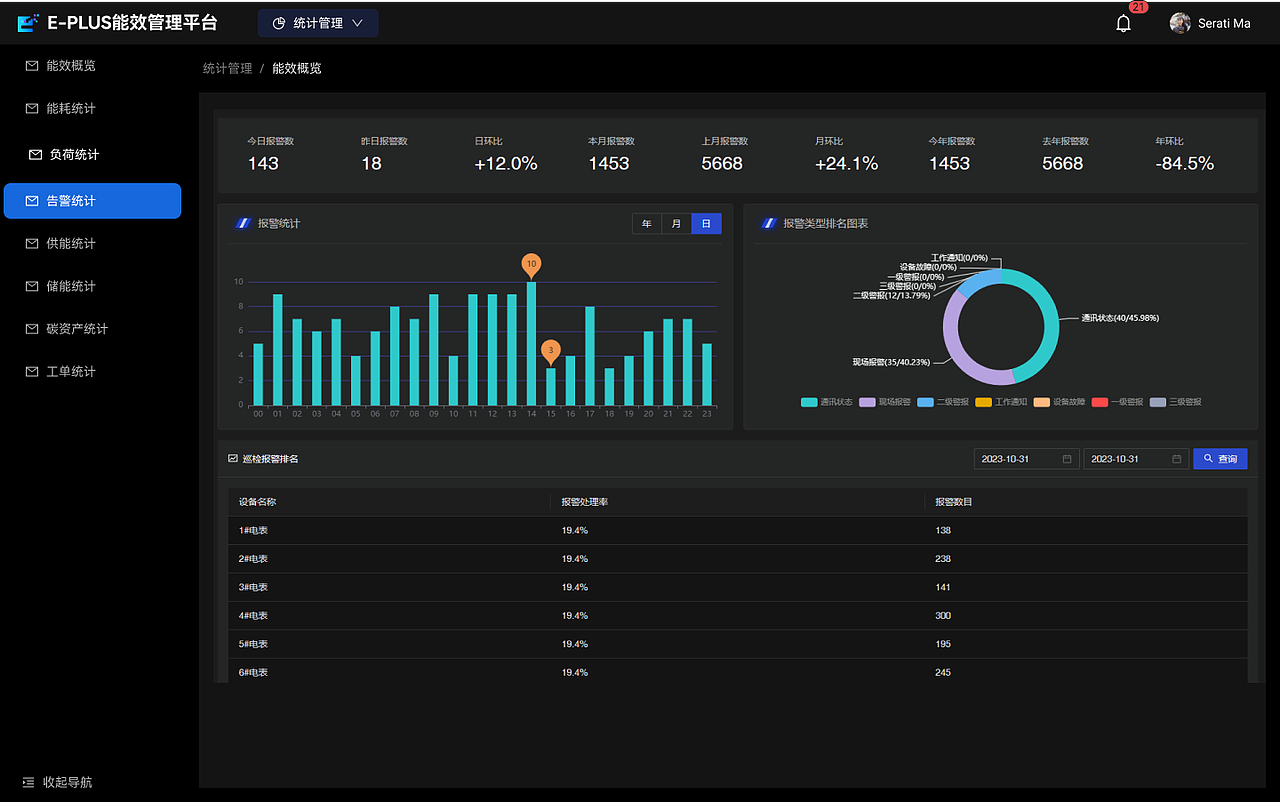Switch bar chart to 月 view

pyautogui.click(x=676, y=224)
